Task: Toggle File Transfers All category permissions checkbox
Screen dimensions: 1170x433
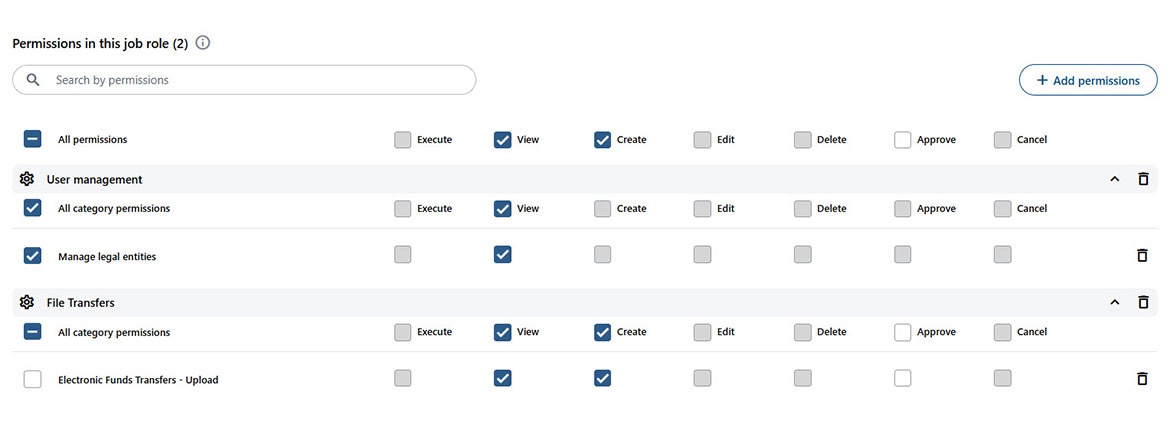Action: tap(32, 332)
